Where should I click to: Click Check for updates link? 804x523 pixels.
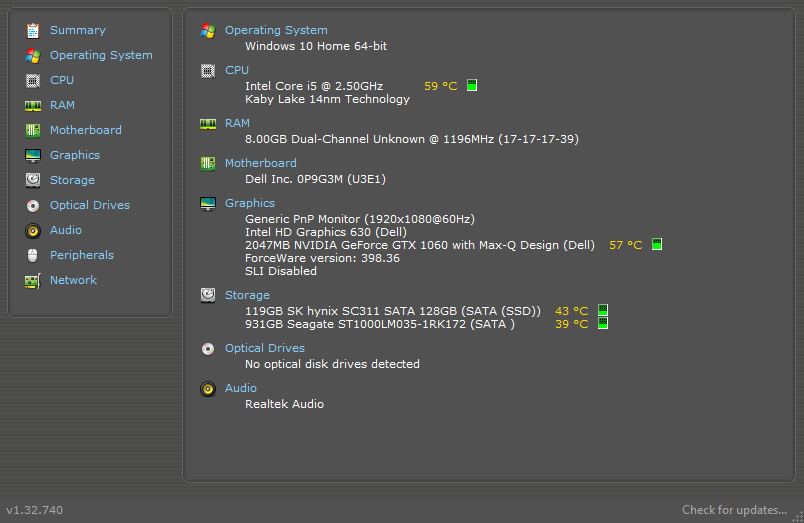pos(734,510)
